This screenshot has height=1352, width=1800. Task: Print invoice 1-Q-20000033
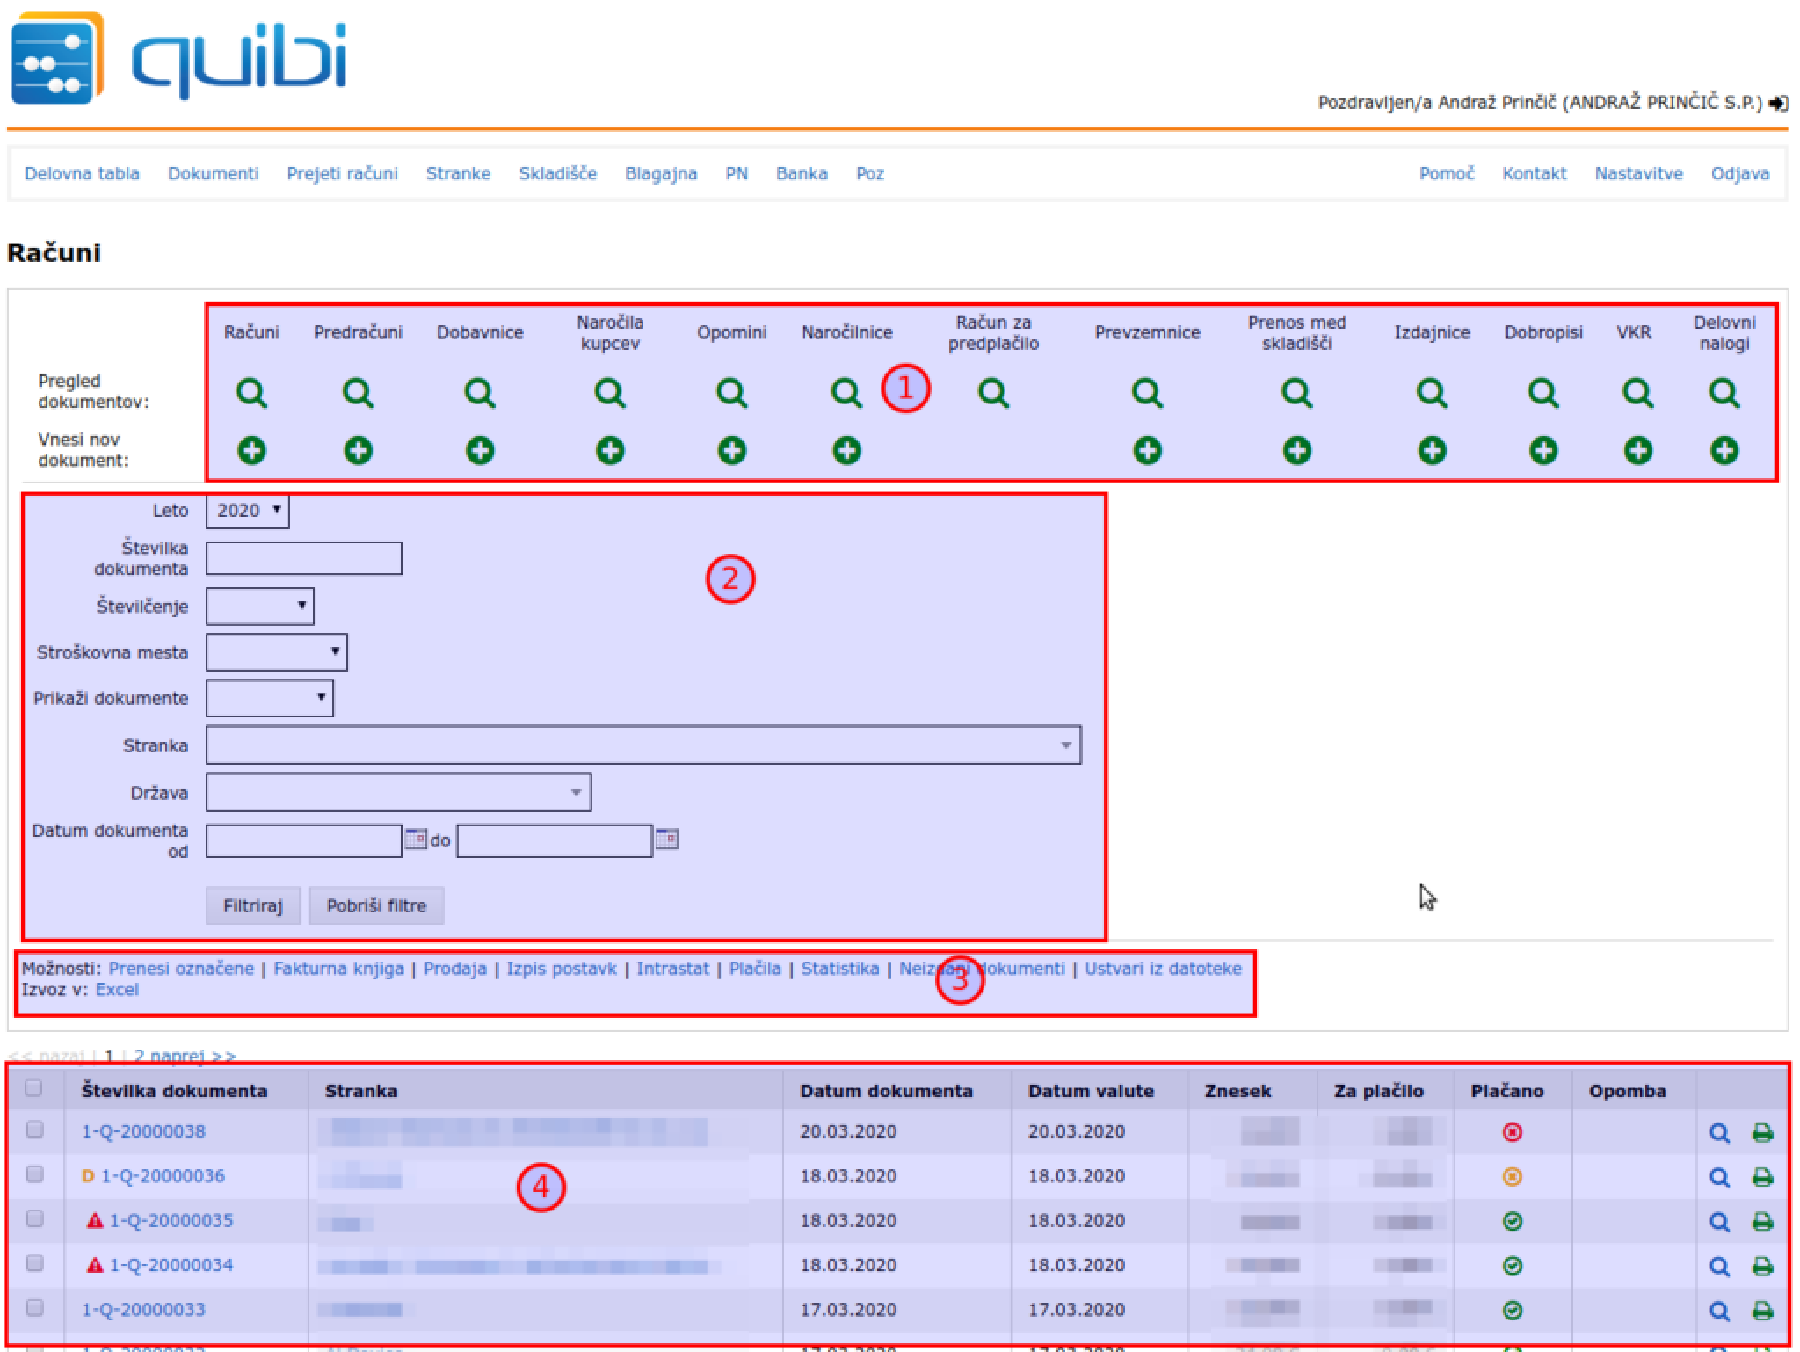pos(1763,1311)
